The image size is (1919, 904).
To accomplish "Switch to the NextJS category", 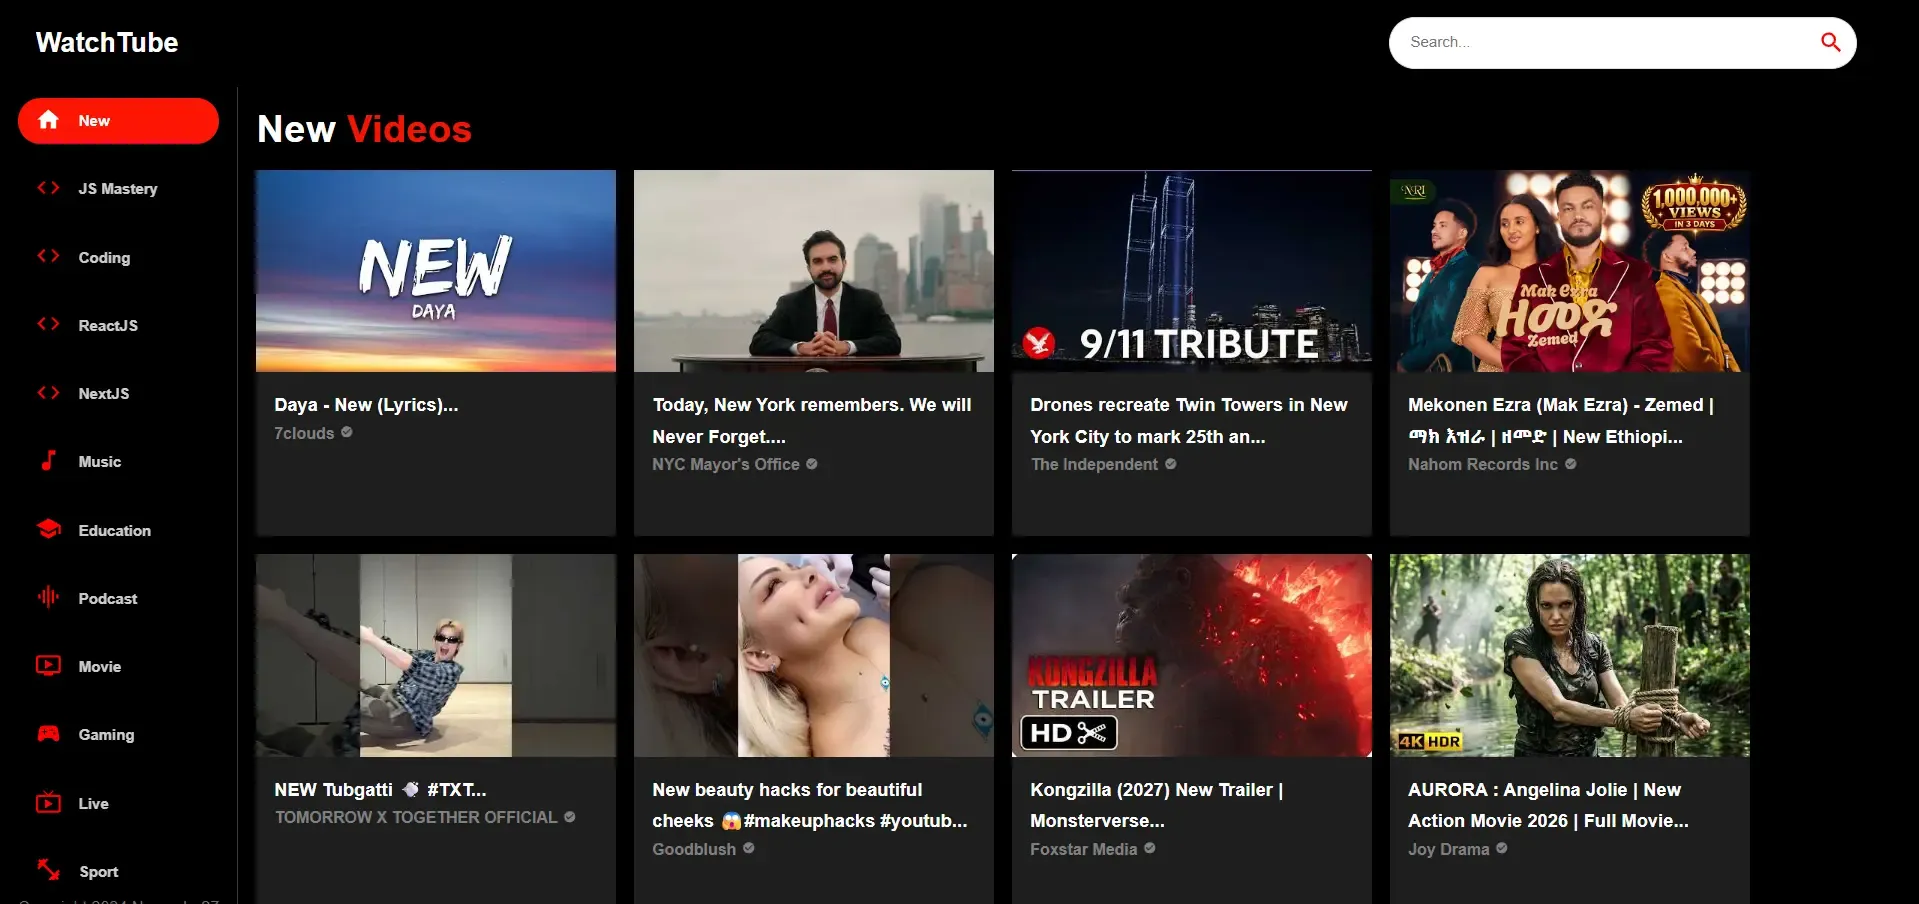I will click(x=104, y=394).
